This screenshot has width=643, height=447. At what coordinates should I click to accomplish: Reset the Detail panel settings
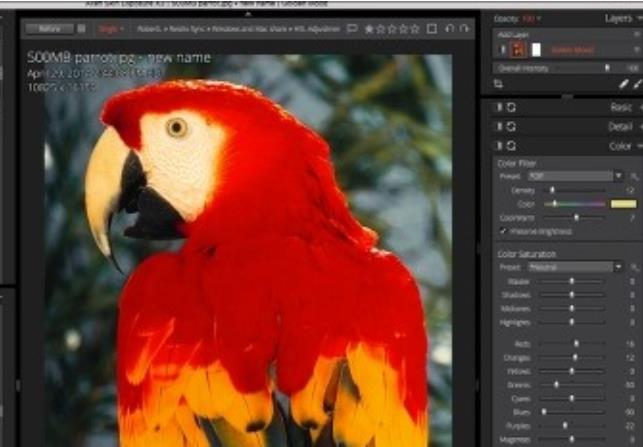coord(511,126)
